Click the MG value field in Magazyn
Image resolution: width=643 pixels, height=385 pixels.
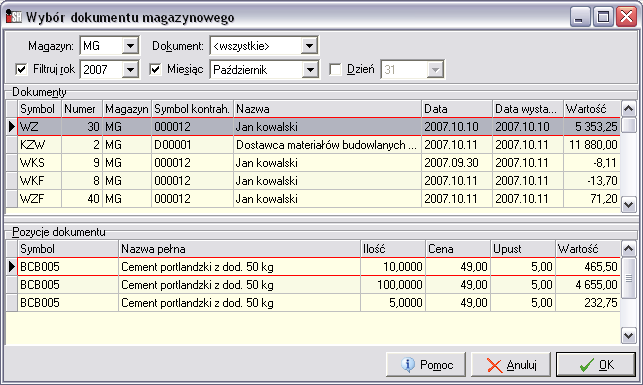[x=101, y=46]
